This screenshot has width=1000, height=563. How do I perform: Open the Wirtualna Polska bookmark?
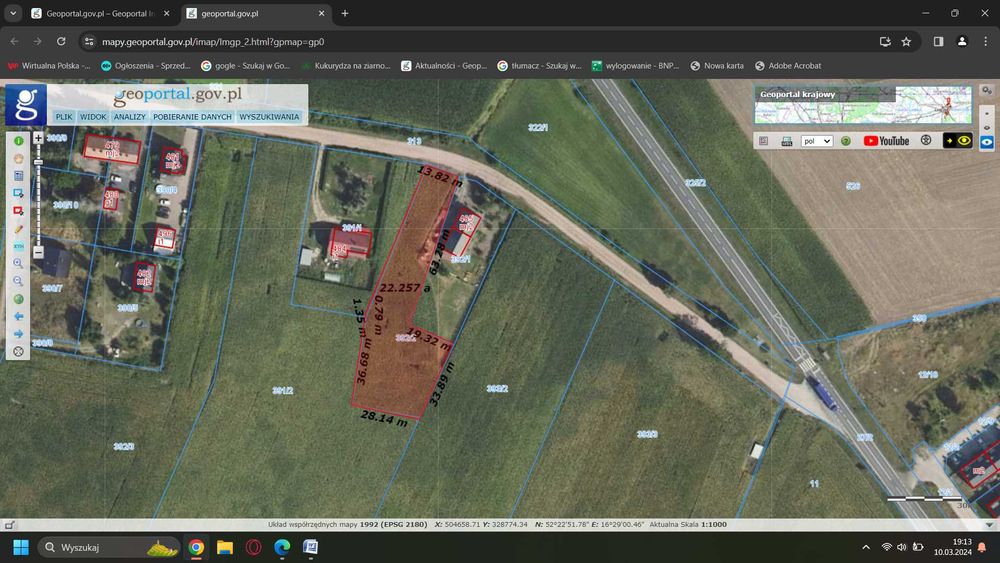(49, 66)
